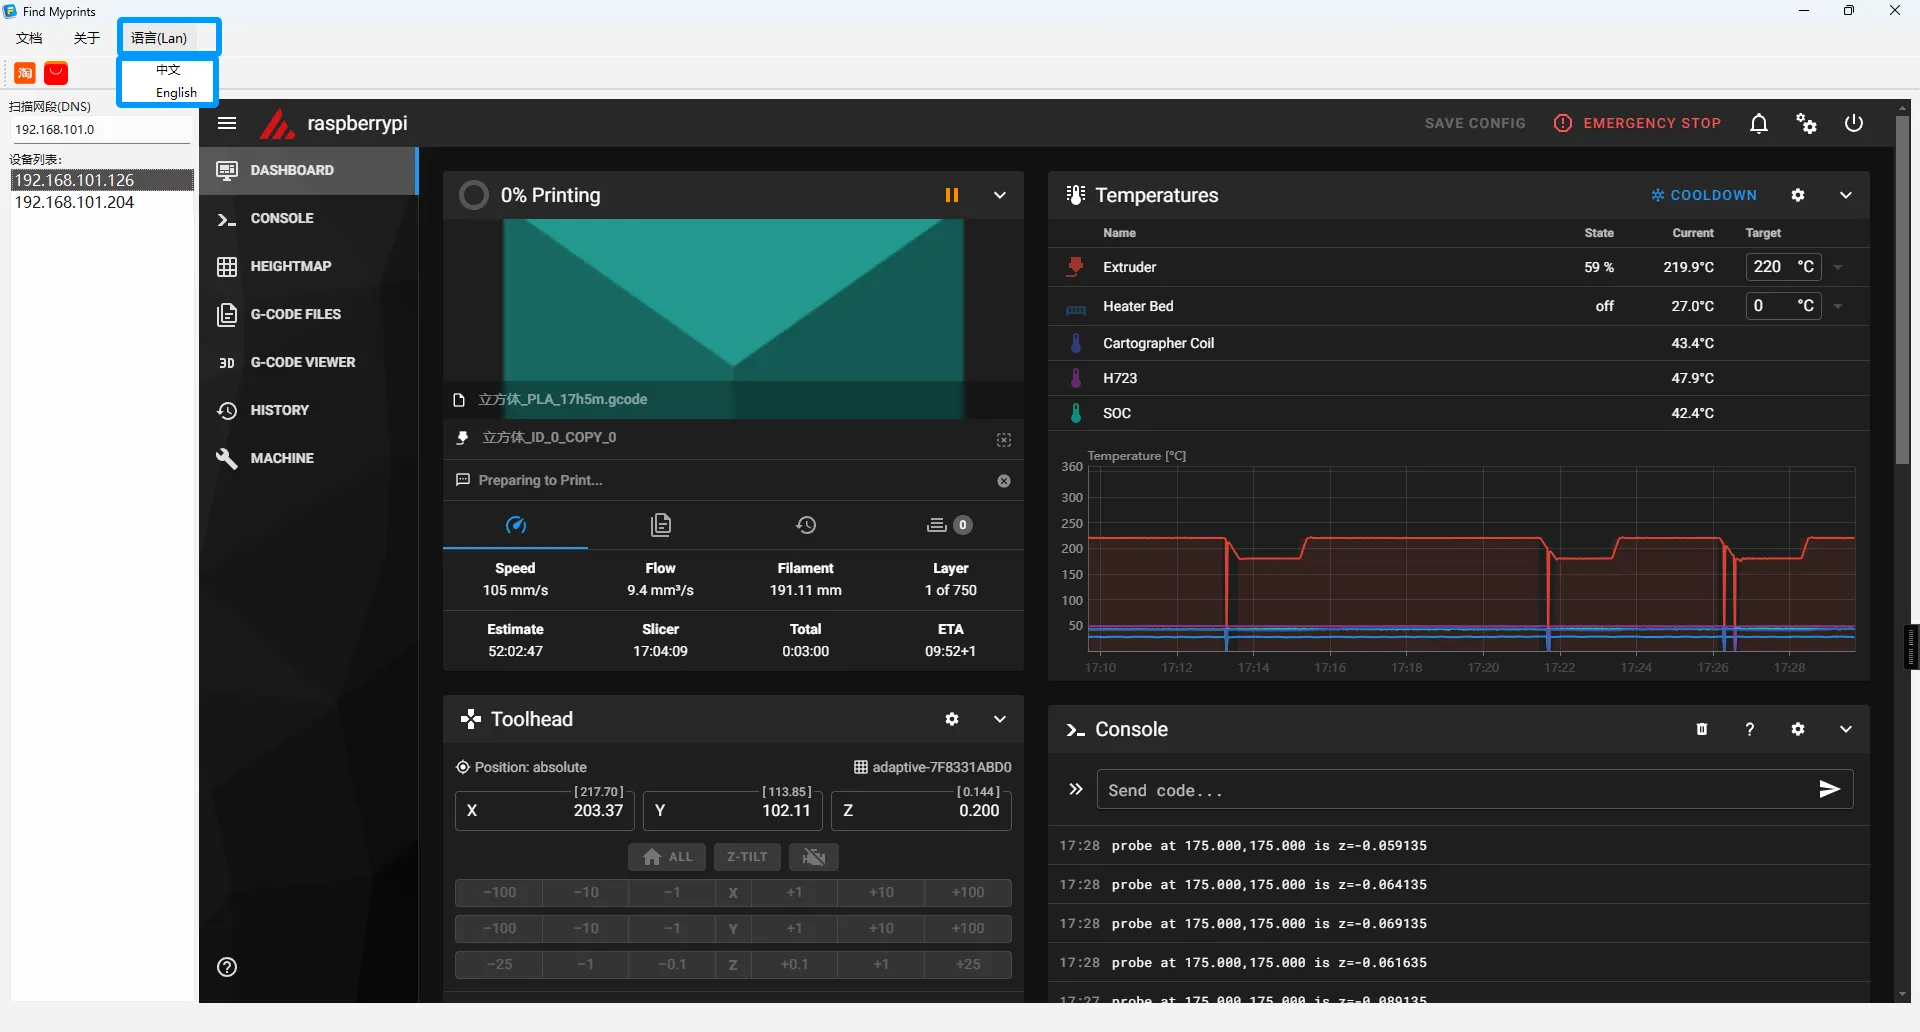
Task: Open the power menu icon
Action: pyautogui.click(x=1853, y=123)
